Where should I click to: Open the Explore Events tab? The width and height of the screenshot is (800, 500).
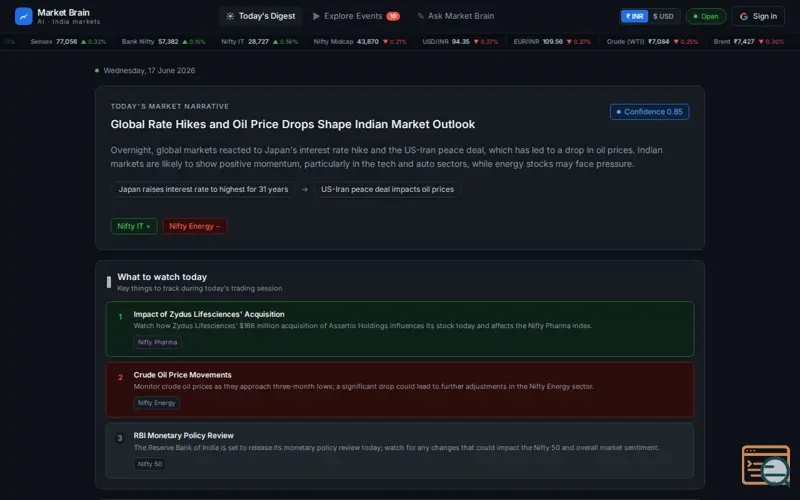356,16
